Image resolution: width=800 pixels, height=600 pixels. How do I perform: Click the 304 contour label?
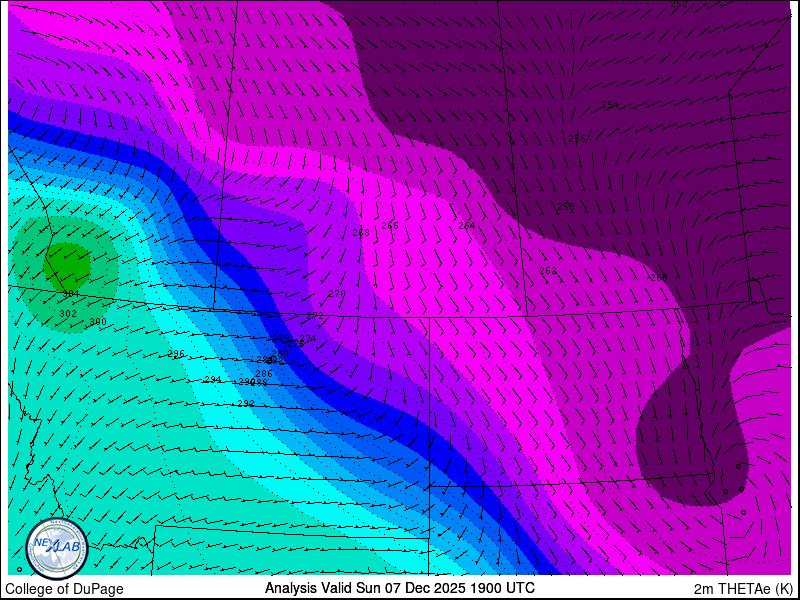71,293
